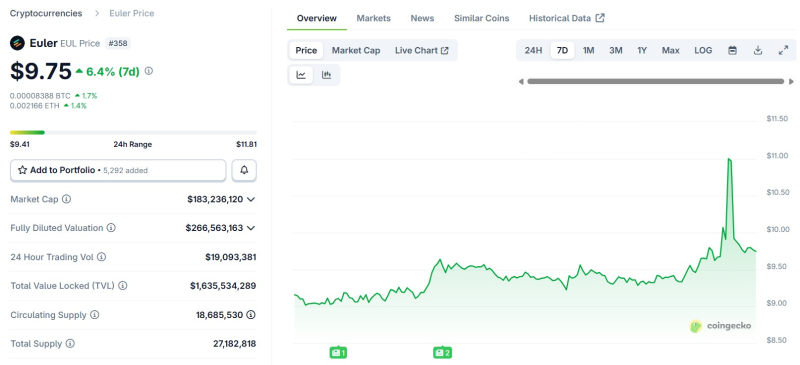Click external link icon next to Historical Data

[601, 18]
